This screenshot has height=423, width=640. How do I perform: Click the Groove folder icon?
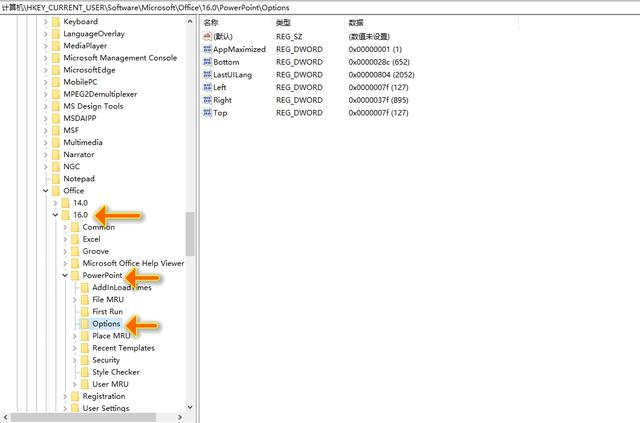(x=75, y=252)
